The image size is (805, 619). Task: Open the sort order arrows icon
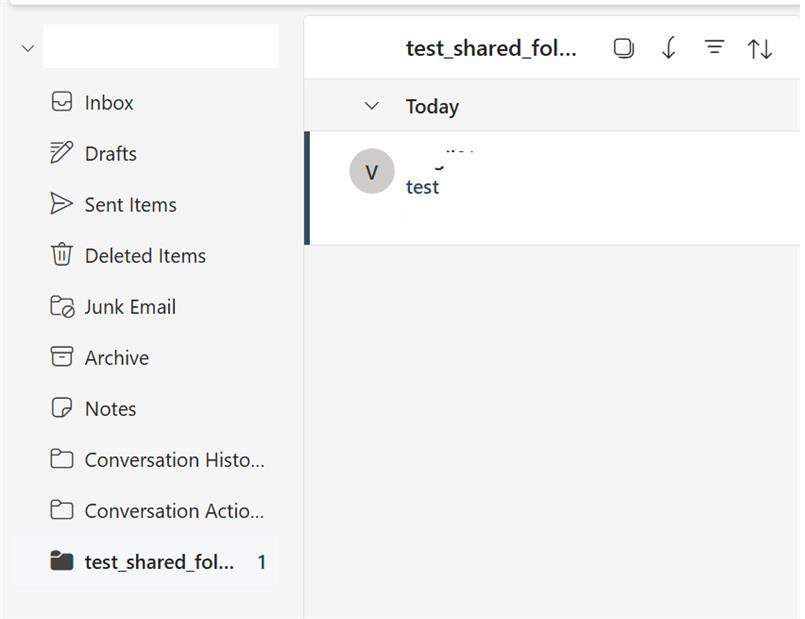(x=760, y=47)
